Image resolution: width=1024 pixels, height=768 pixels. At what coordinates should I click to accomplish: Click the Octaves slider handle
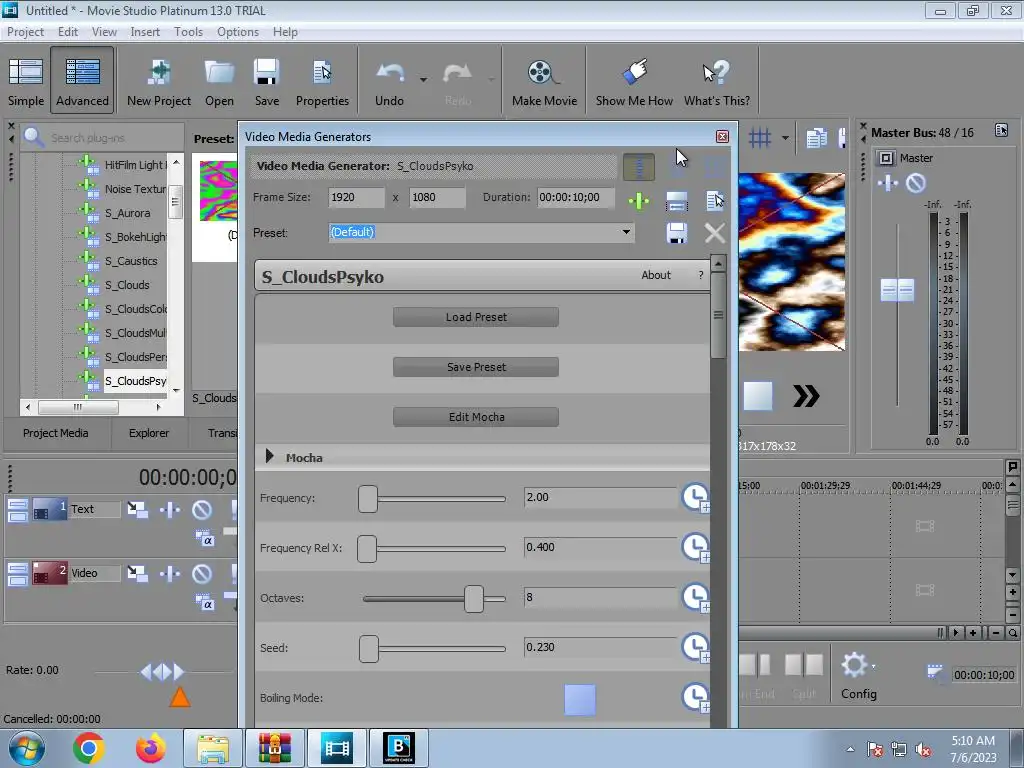pyautogui.click(x=474, y=598)
